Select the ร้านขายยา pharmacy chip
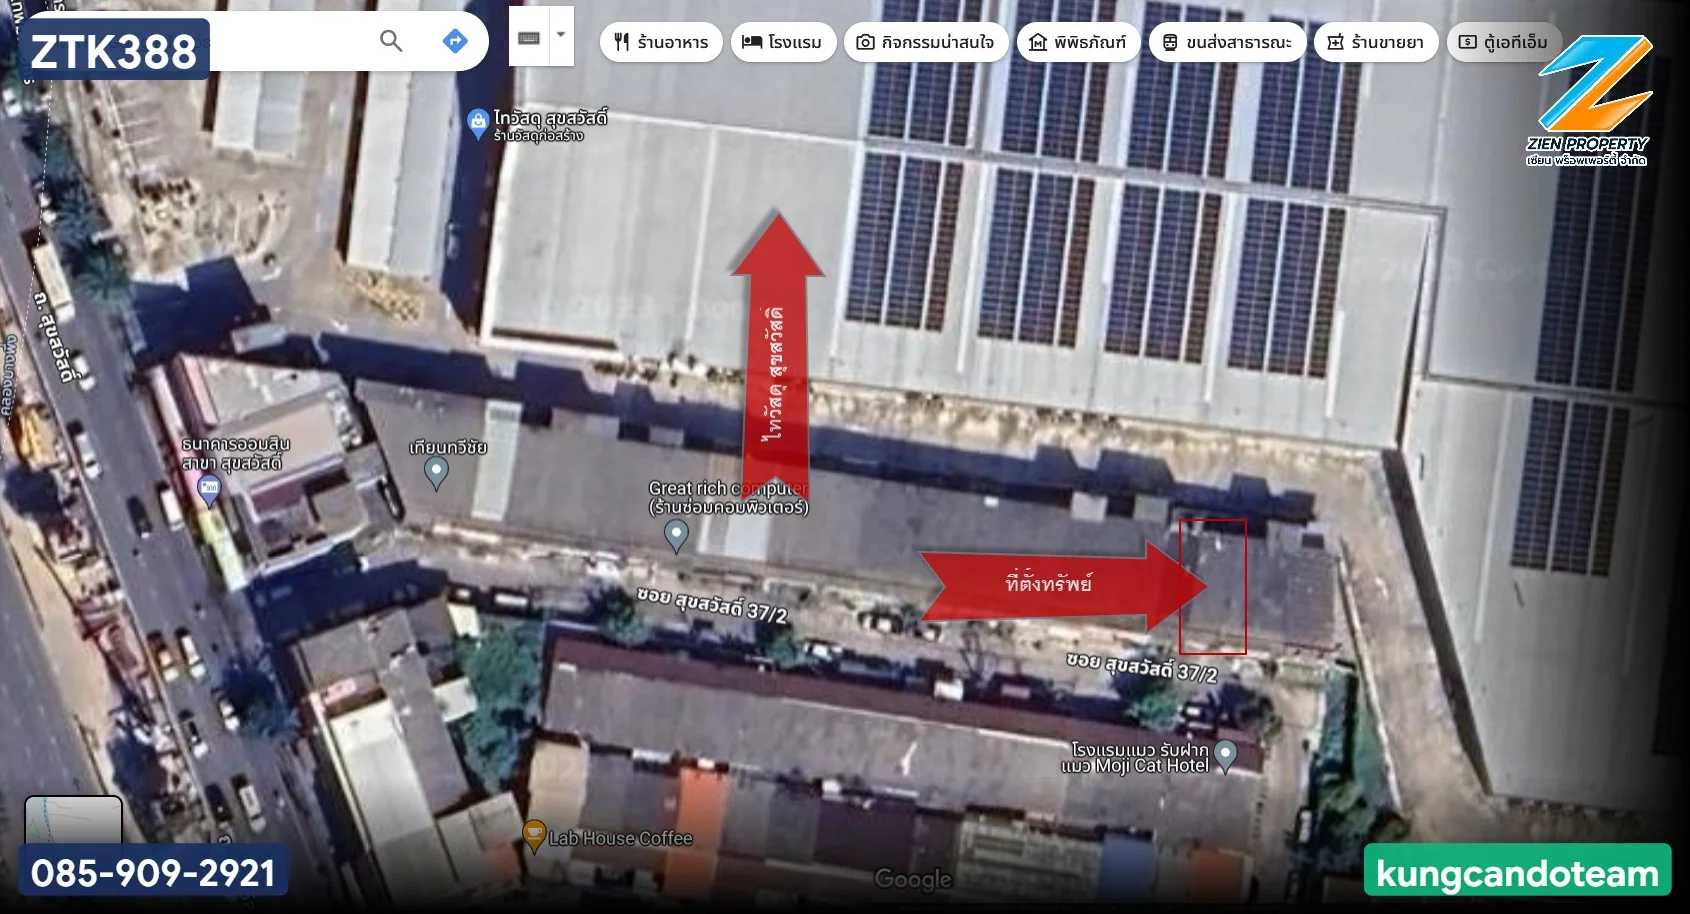1690x914 pixels. [x=1376, y=42]
